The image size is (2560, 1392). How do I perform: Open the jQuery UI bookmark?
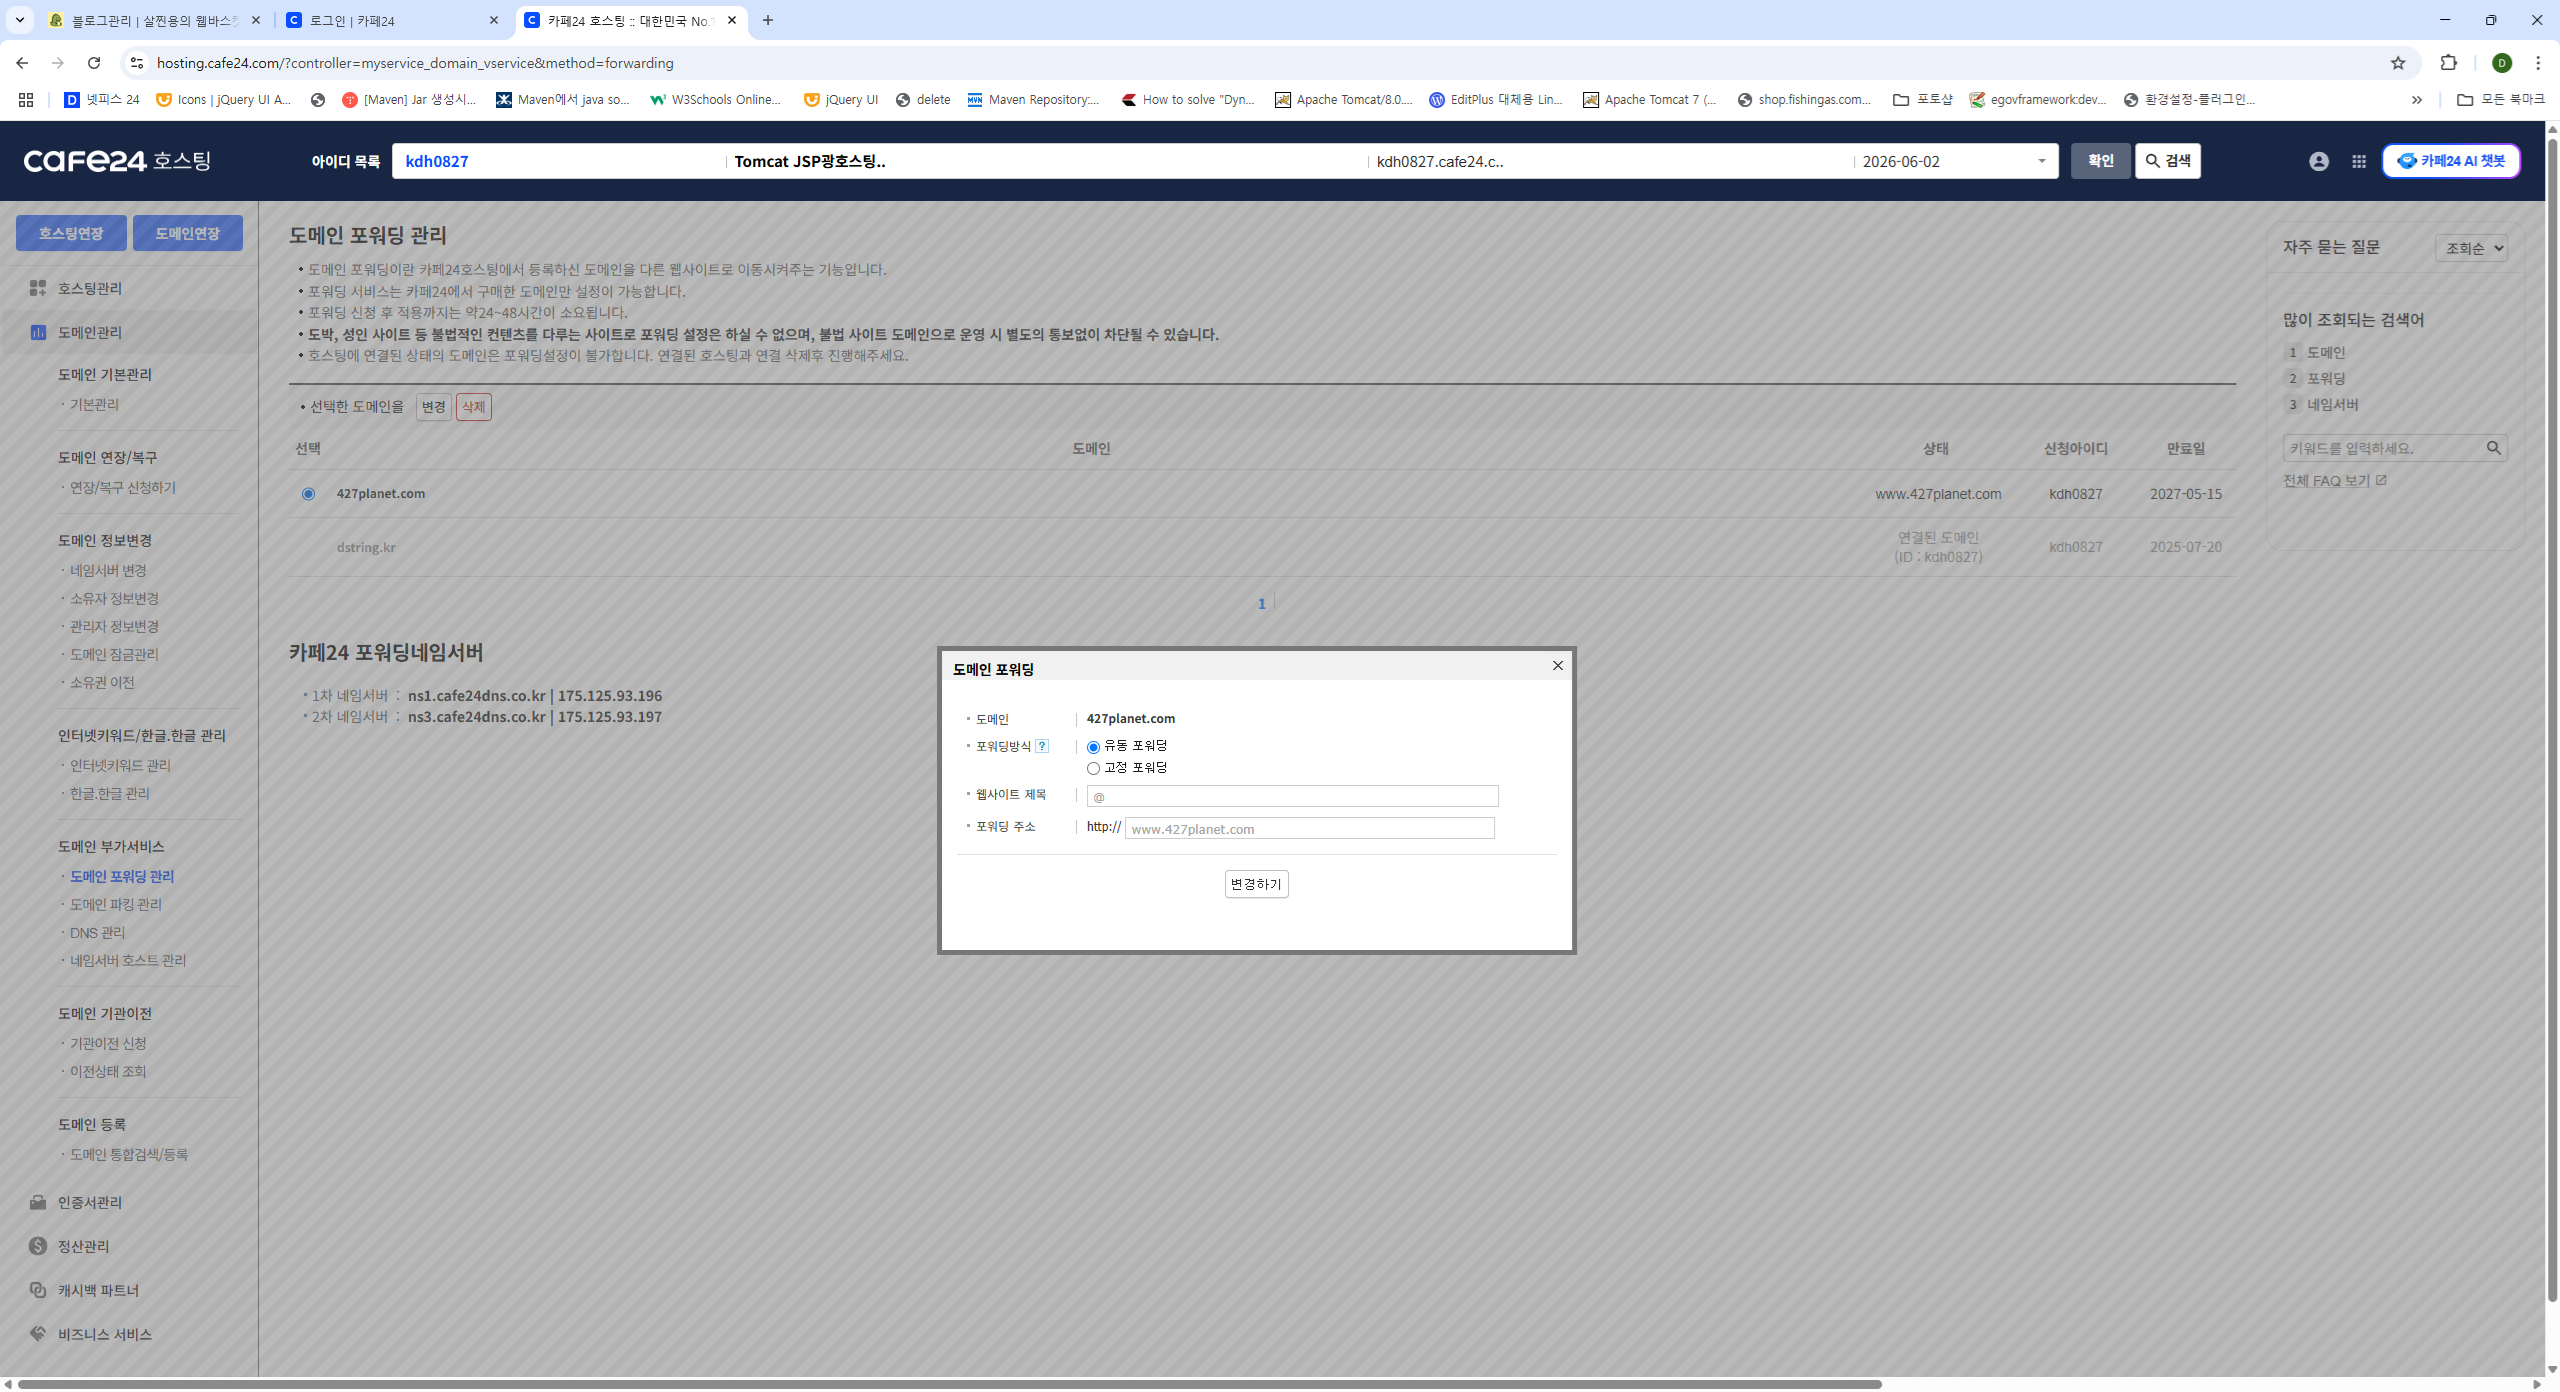841,100
